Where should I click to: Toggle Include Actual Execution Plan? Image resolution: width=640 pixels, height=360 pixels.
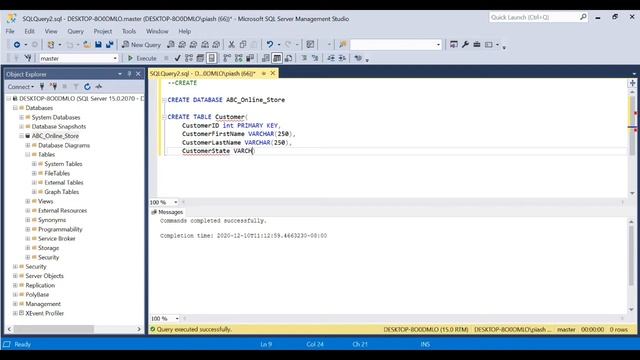(227, 58)
